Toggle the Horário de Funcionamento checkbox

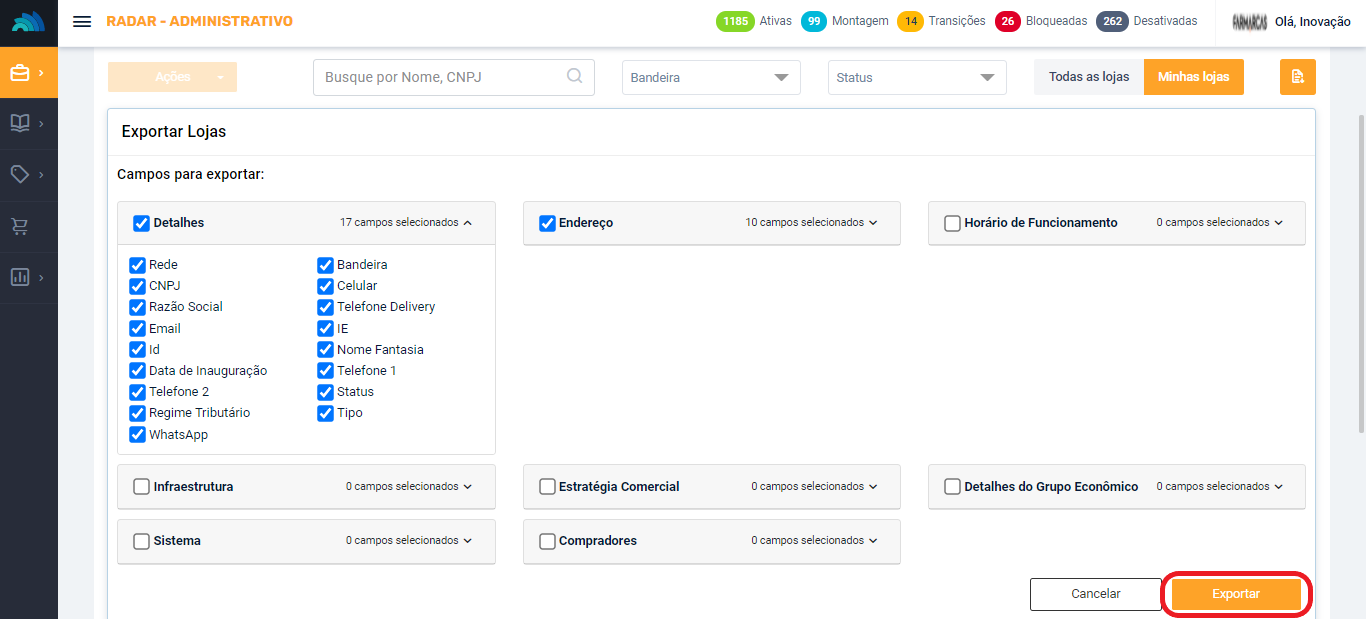click(x=952, y=223)
